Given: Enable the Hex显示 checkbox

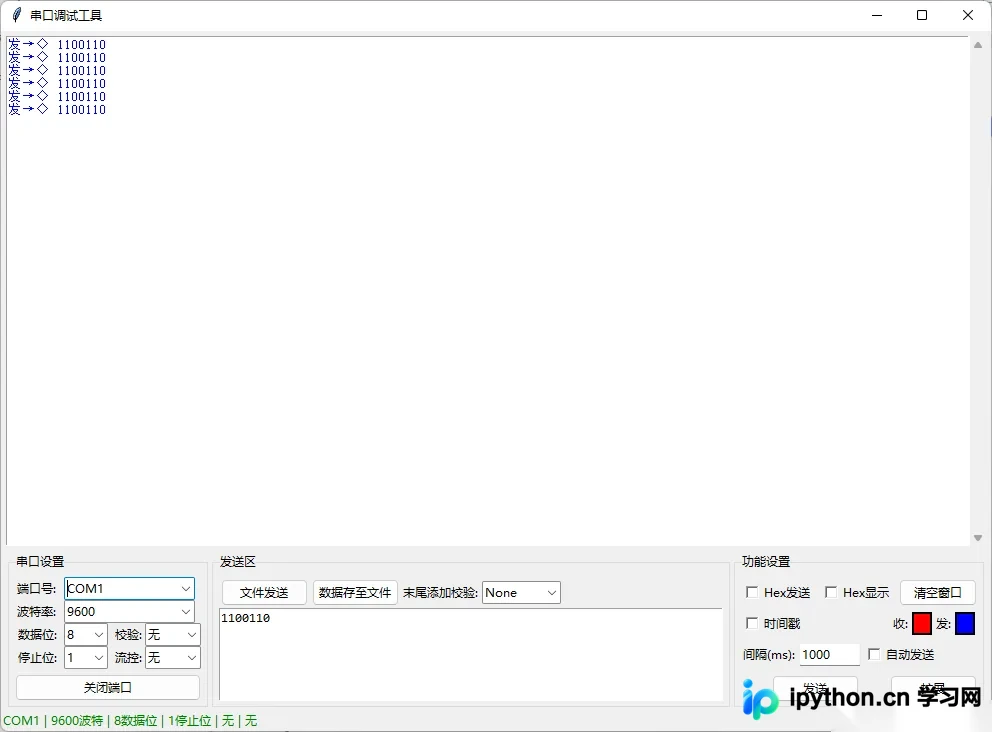Looking at the screenshot, I should point(831,592).
